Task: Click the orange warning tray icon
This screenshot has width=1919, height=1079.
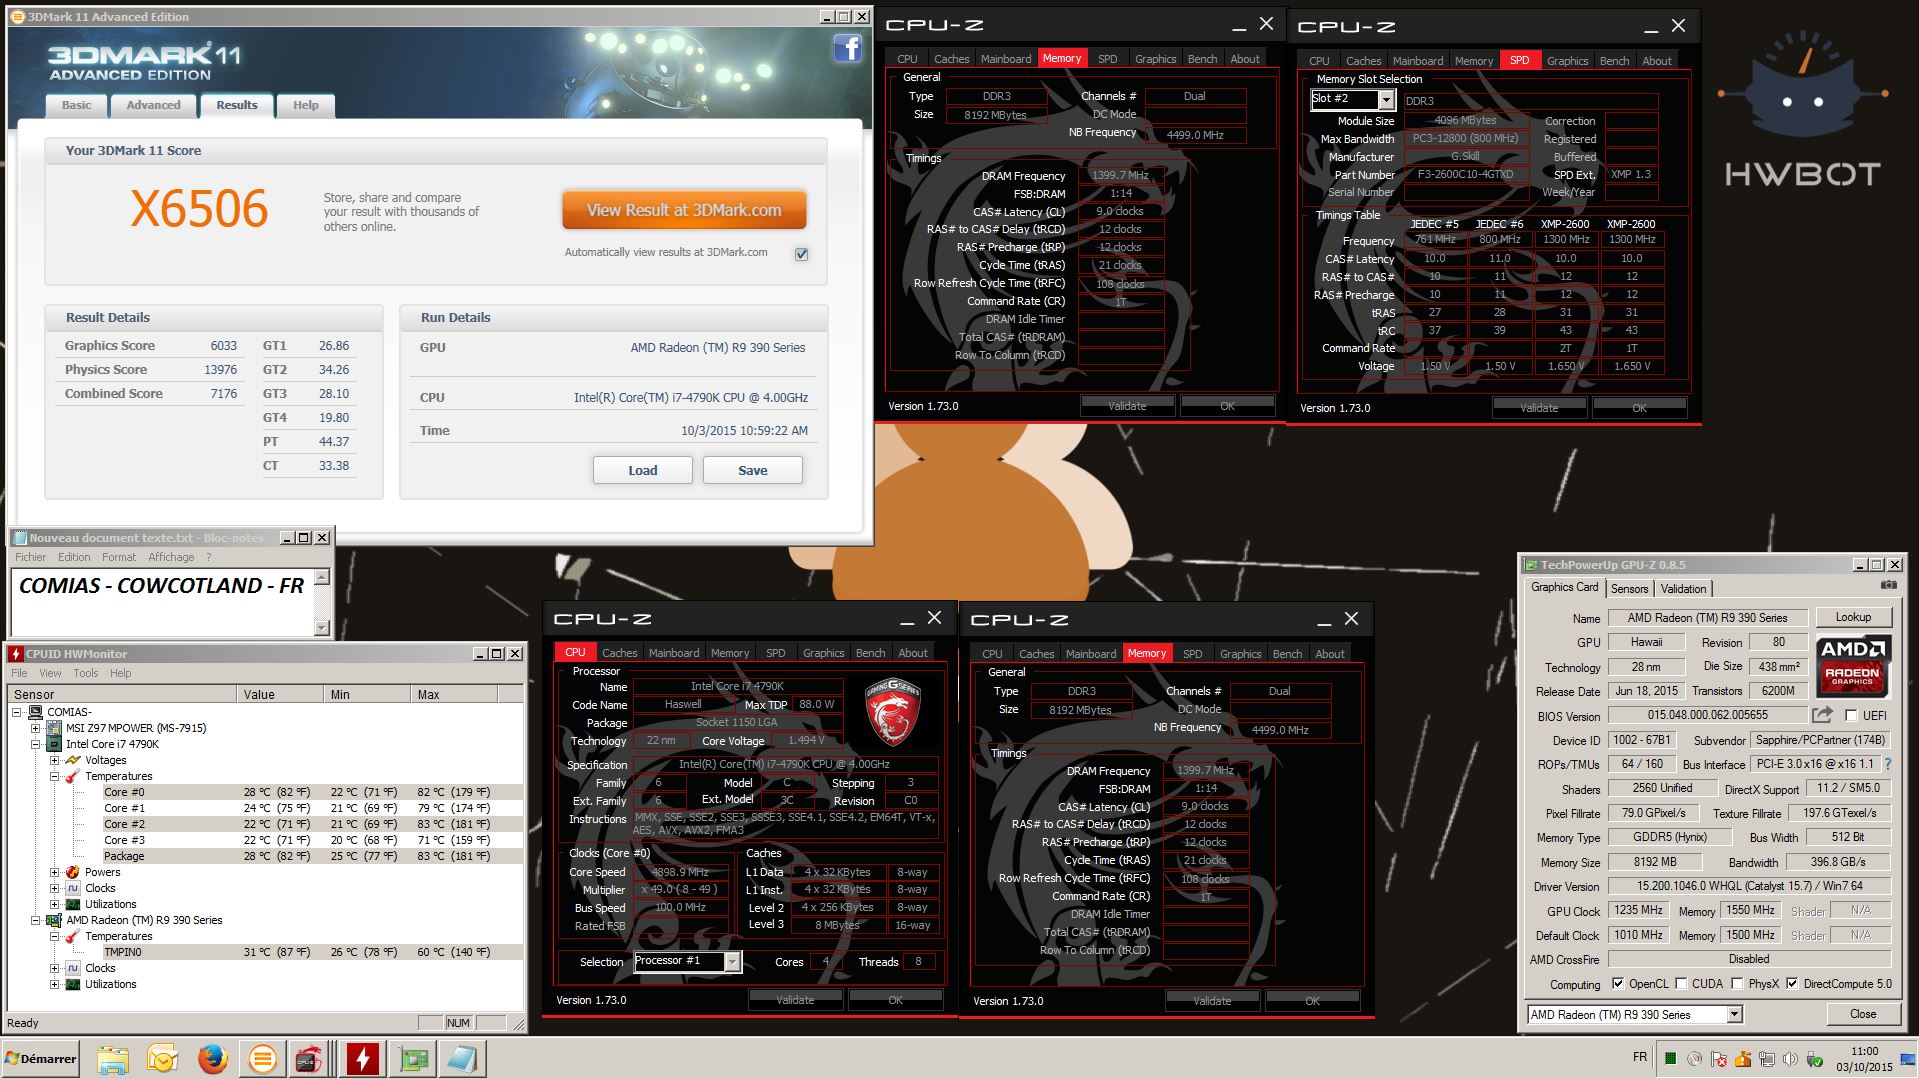Action: (x=1743, y=1059)
